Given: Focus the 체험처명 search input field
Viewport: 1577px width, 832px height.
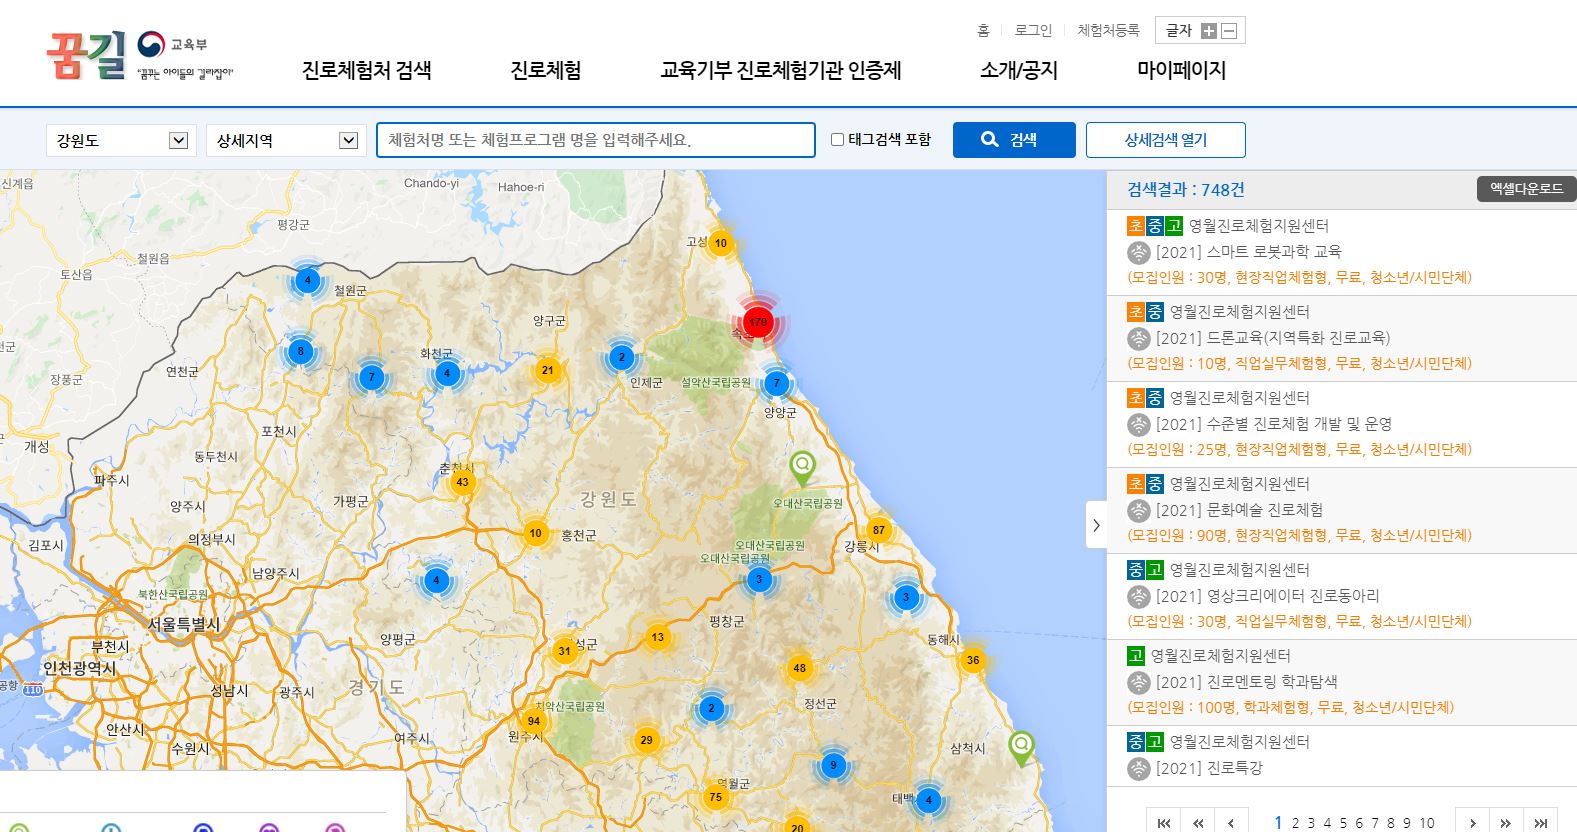Looking at the screenshot, I should (596, 140).
